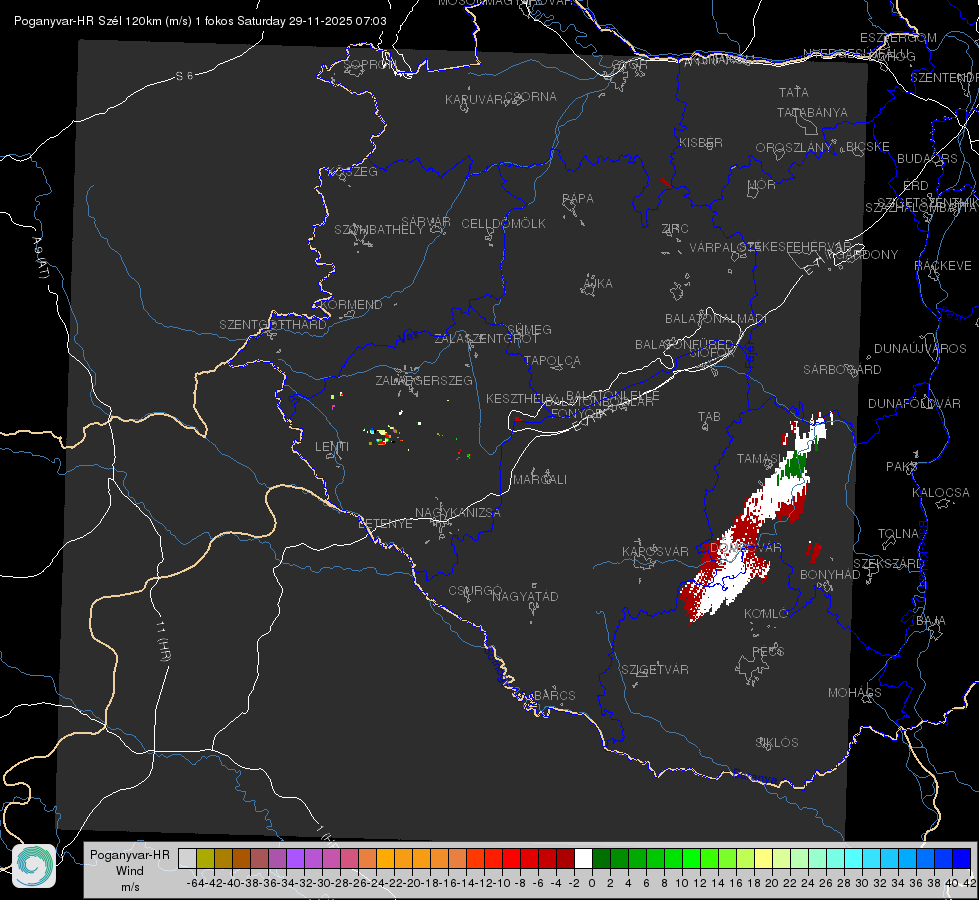The image size is (979, 900).
Task: Select the olive swatch between -64 and -42
Action: tap(205, 858)
